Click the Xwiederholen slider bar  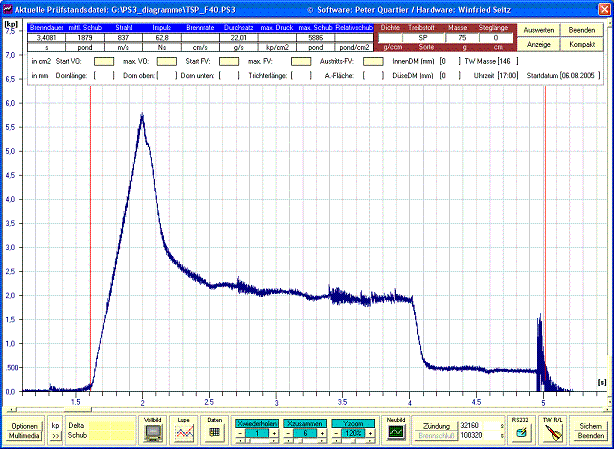pos(257,441)
